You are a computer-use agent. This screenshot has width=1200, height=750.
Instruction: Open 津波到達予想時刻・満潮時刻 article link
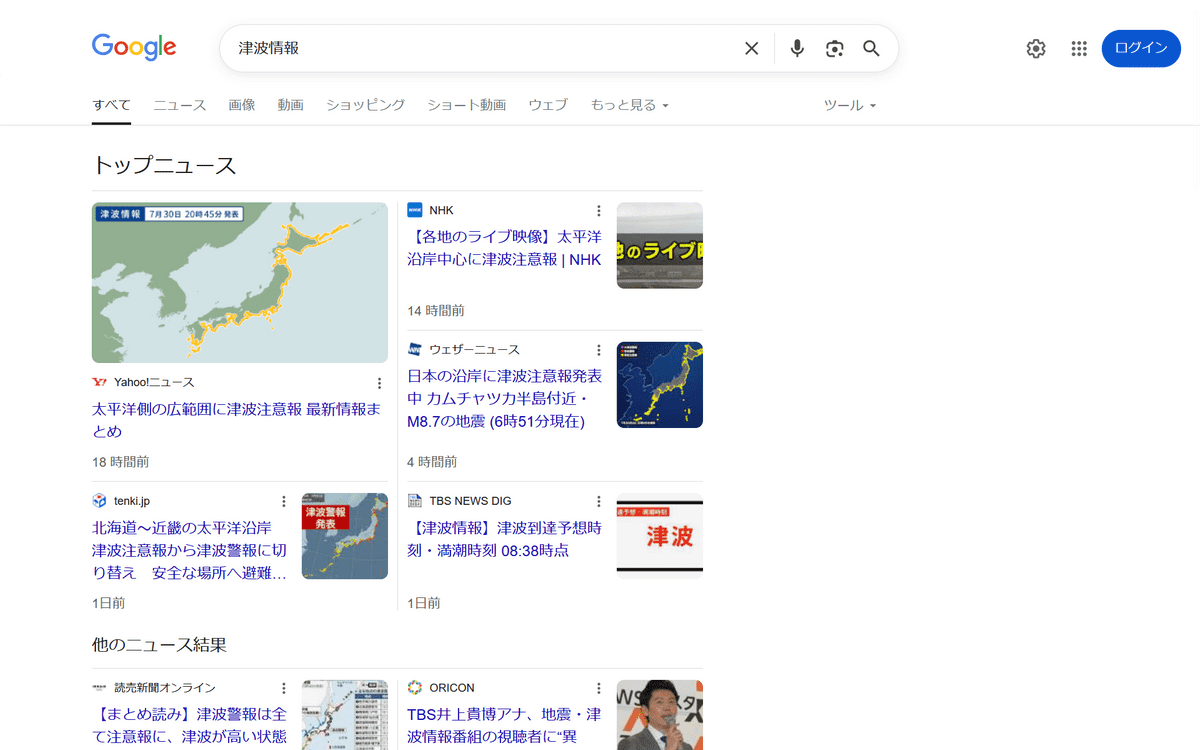(x=505, y=539)
